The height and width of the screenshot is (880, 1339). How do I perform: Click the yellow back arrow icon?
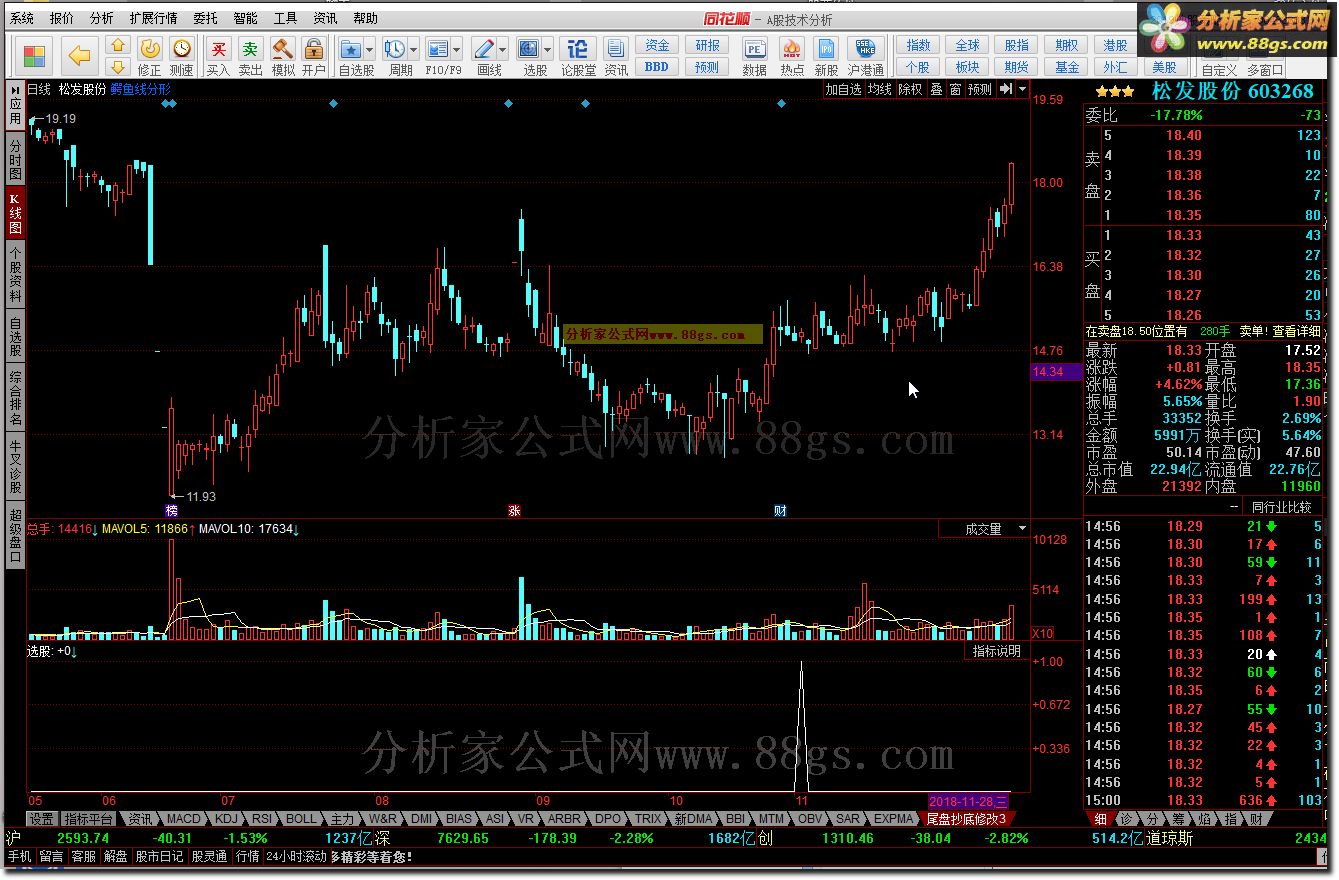pyautogui.click(x=80, y=54)
